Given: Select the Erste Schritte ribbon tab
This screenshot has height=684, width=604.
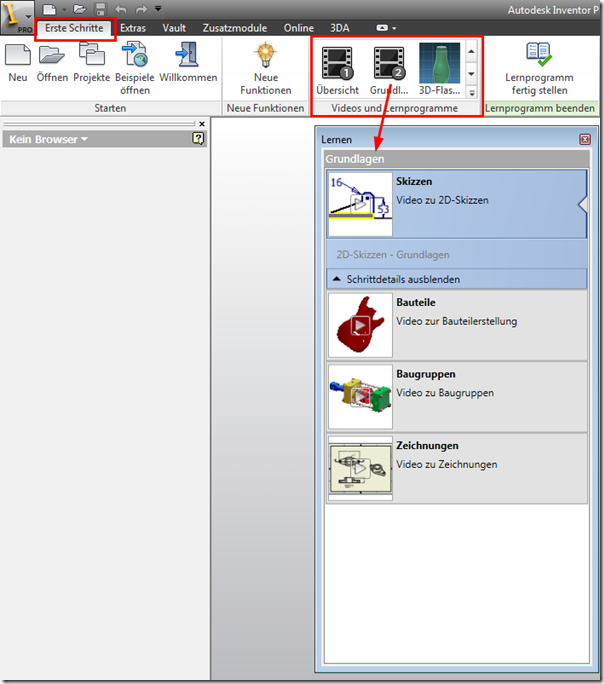Looking at the screenshot, I should (75, 28).
